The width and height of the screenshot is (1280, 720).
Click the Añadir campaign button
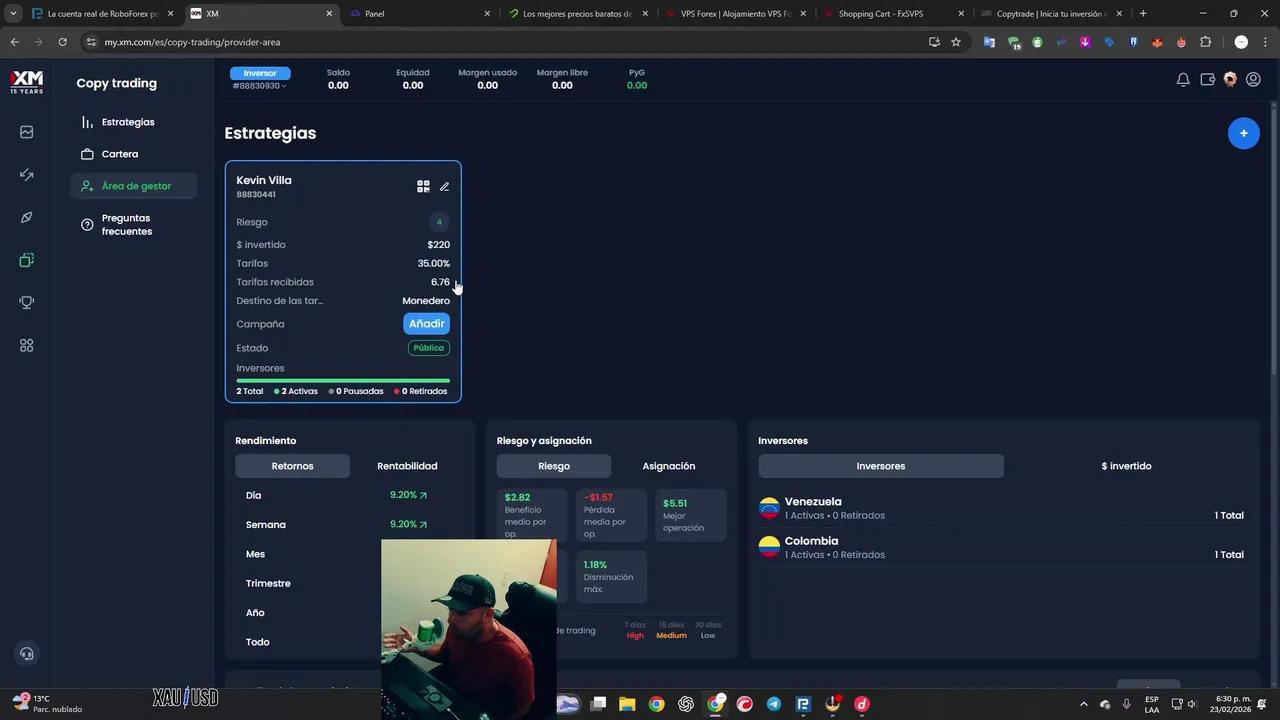[x=426, y=324]
